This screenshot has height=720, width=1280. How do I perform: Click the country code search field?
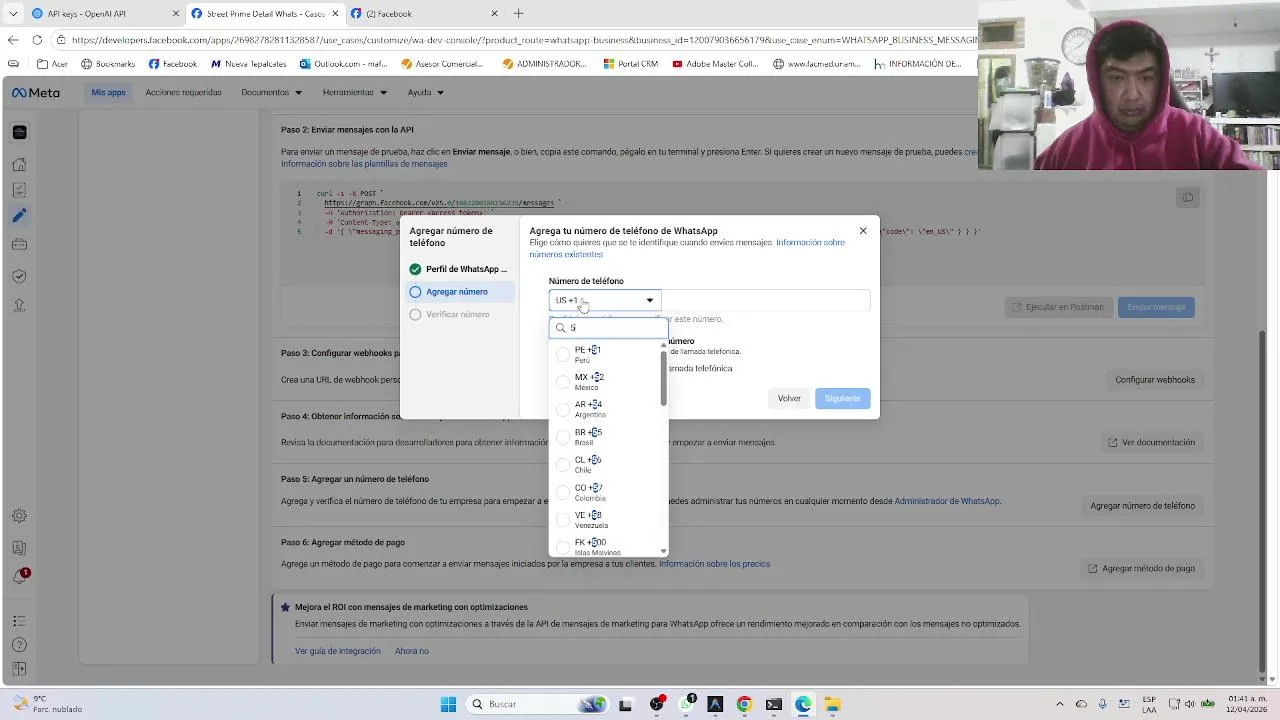pyautogui.click(x=608, y=328)
